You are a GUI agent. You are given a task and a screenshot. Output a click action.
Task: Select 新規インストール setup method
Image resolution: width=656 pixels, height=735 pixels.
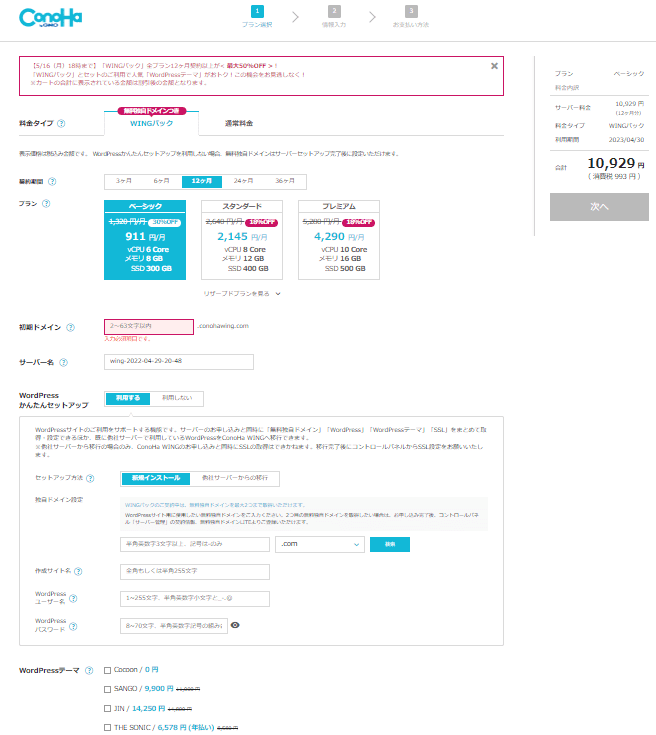156,479
